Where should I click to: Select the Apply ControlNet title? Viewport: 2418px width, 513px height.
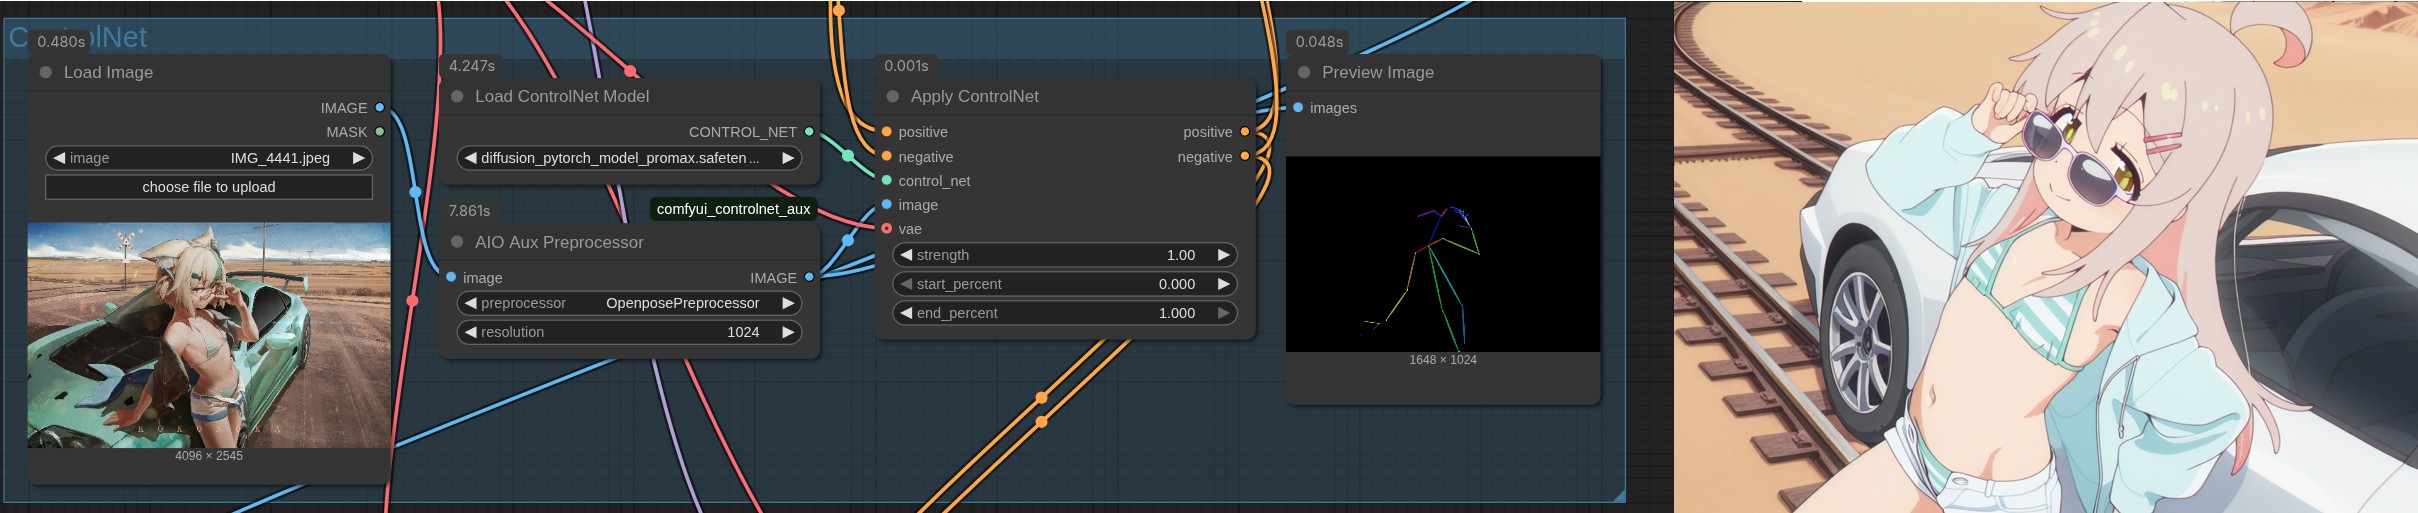tap(975, 96)
